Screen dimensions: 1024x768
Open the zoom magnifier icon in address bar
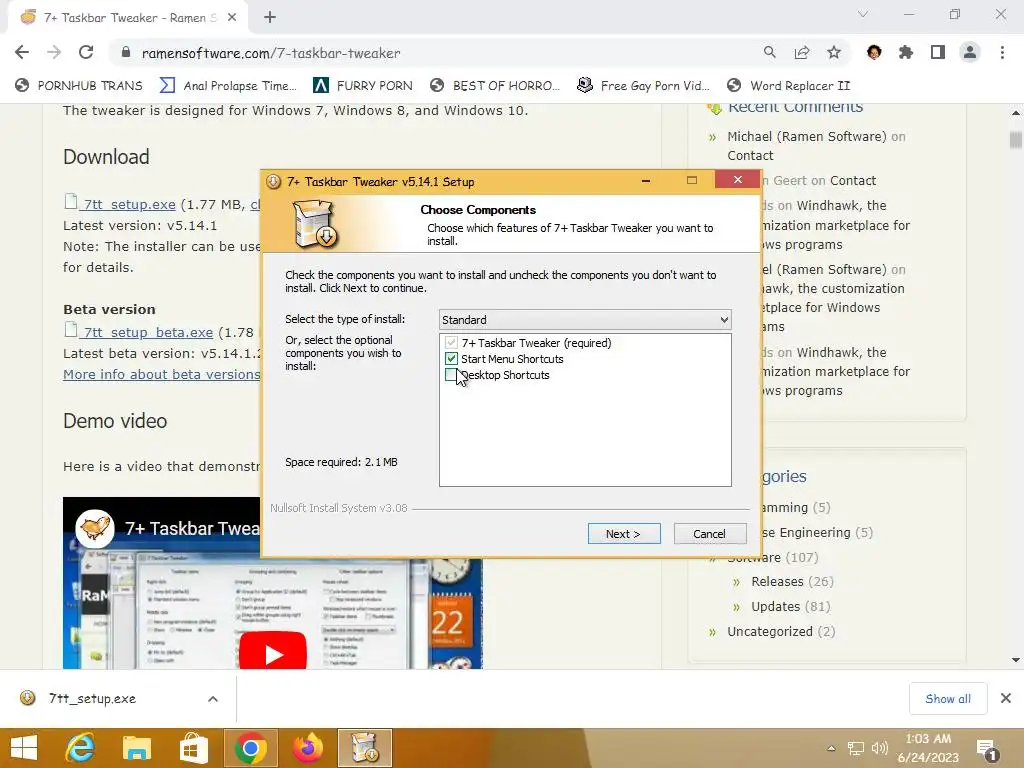[769, 52]
